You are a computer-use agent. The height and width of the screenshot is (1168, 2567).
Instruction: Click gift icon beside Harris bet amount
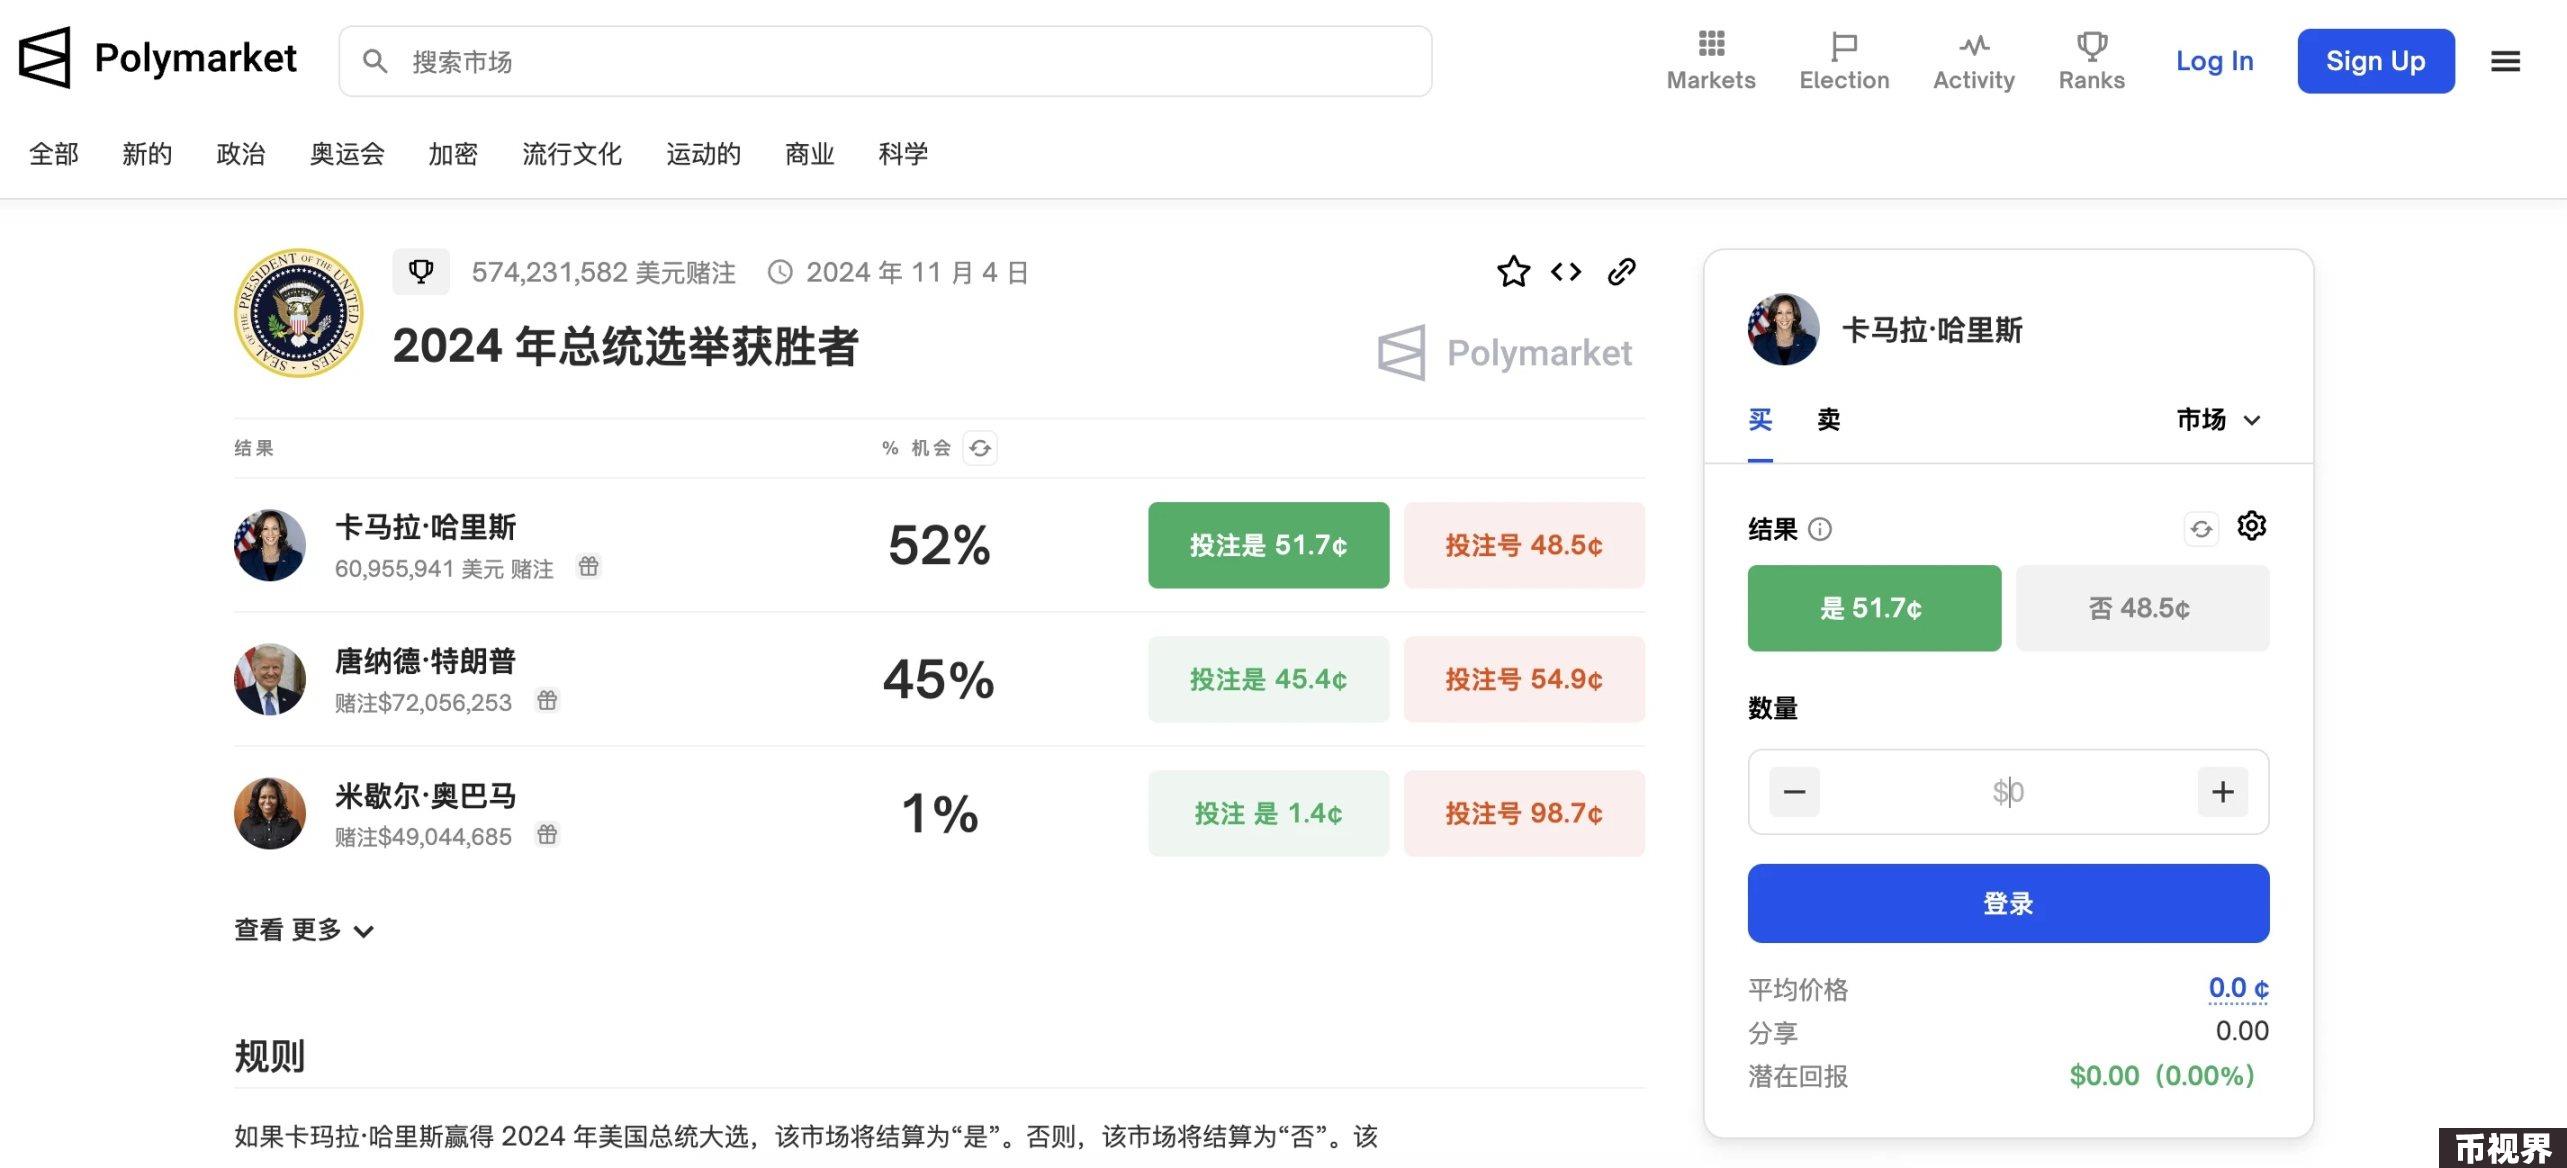589,567
